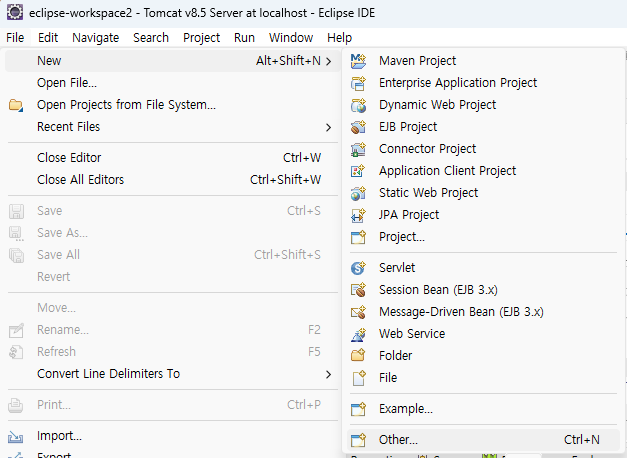This screenshot has height=458, width=627.
Task: Click the Eclipse logo in the title bar
Action: (15, 12)
